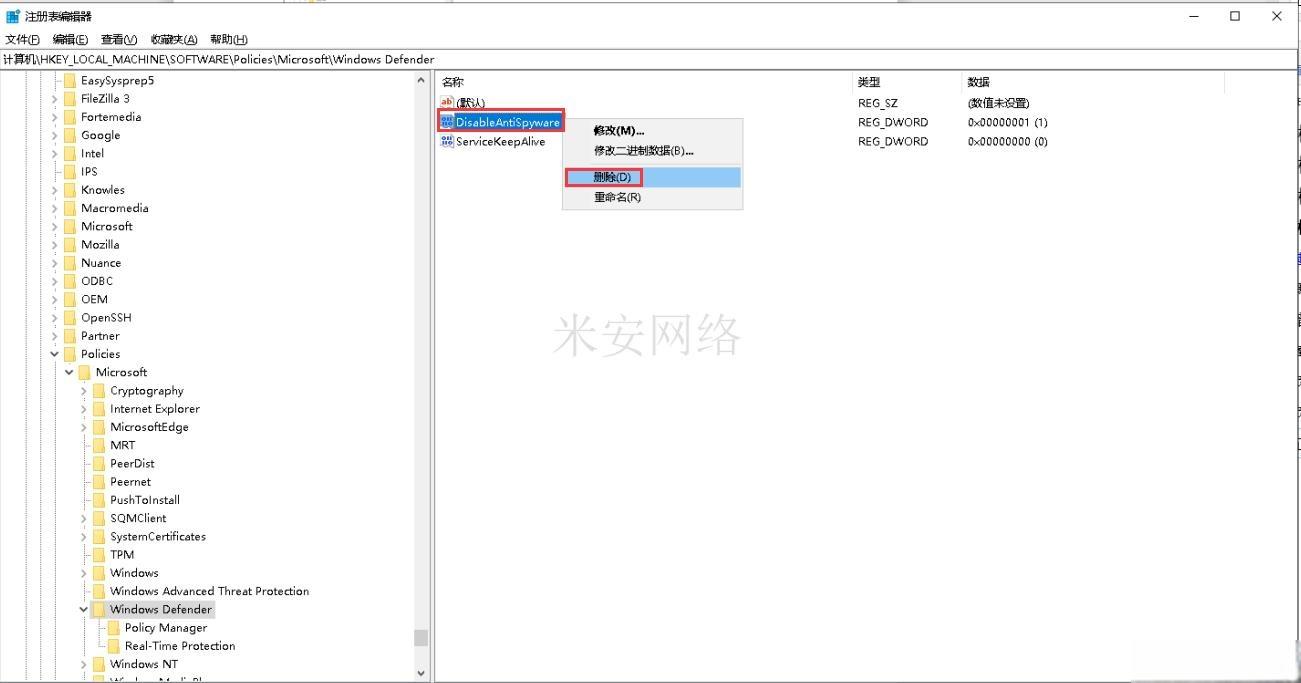Expand the Google tree node
The width and height of the screenshot is (1301, 683).
tap(55, 135)
